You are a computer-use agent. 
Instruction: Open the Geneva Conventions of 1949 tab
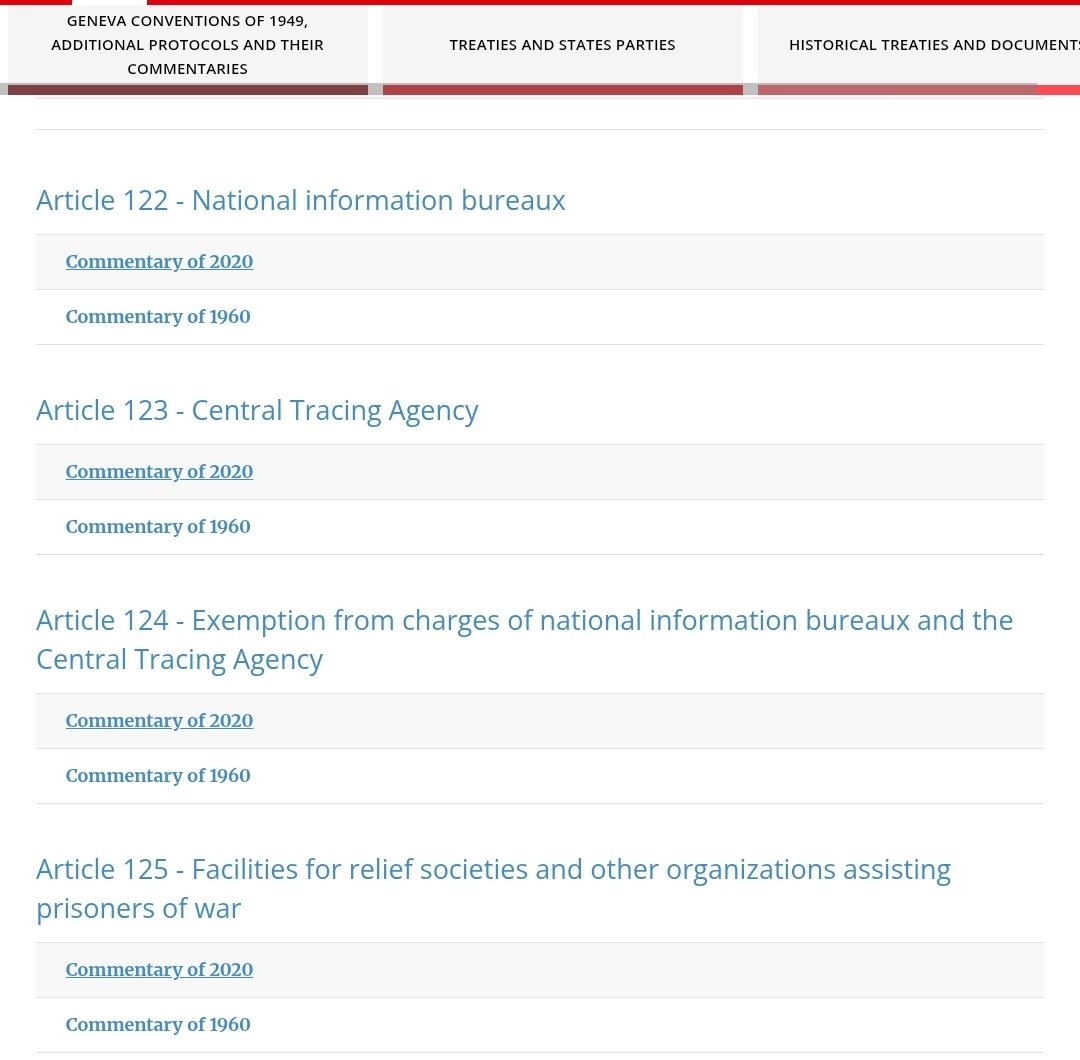tap(187, 45)
